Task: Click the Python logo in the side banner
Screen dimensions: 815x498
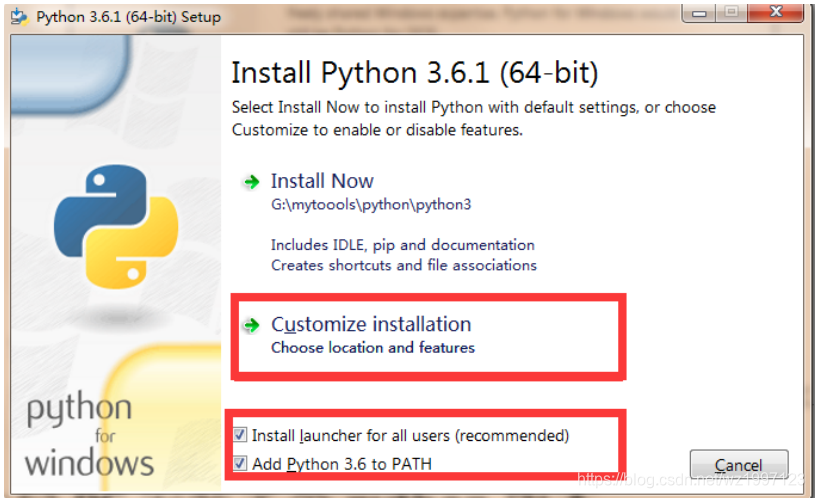Action: click(116, 227)
